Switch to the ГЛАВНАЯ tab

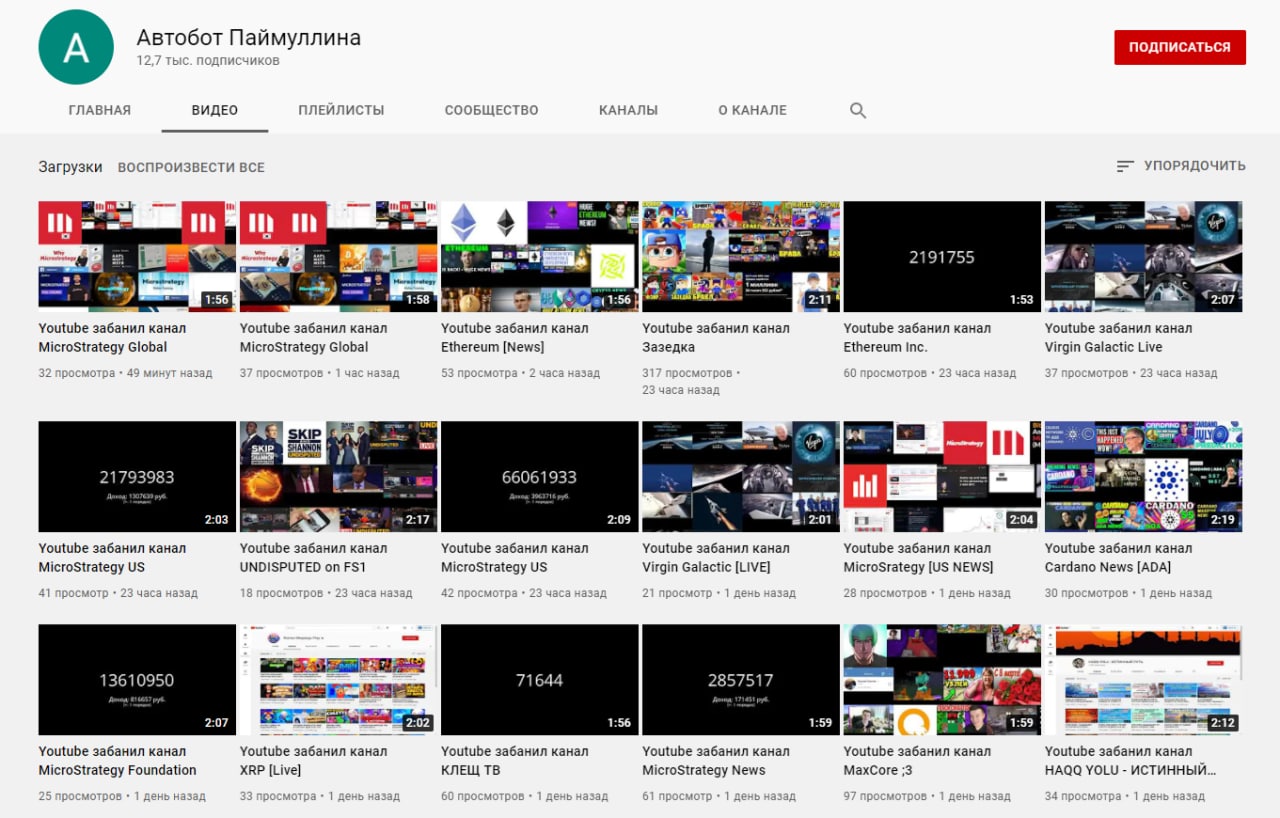click(x=100, y=110)
